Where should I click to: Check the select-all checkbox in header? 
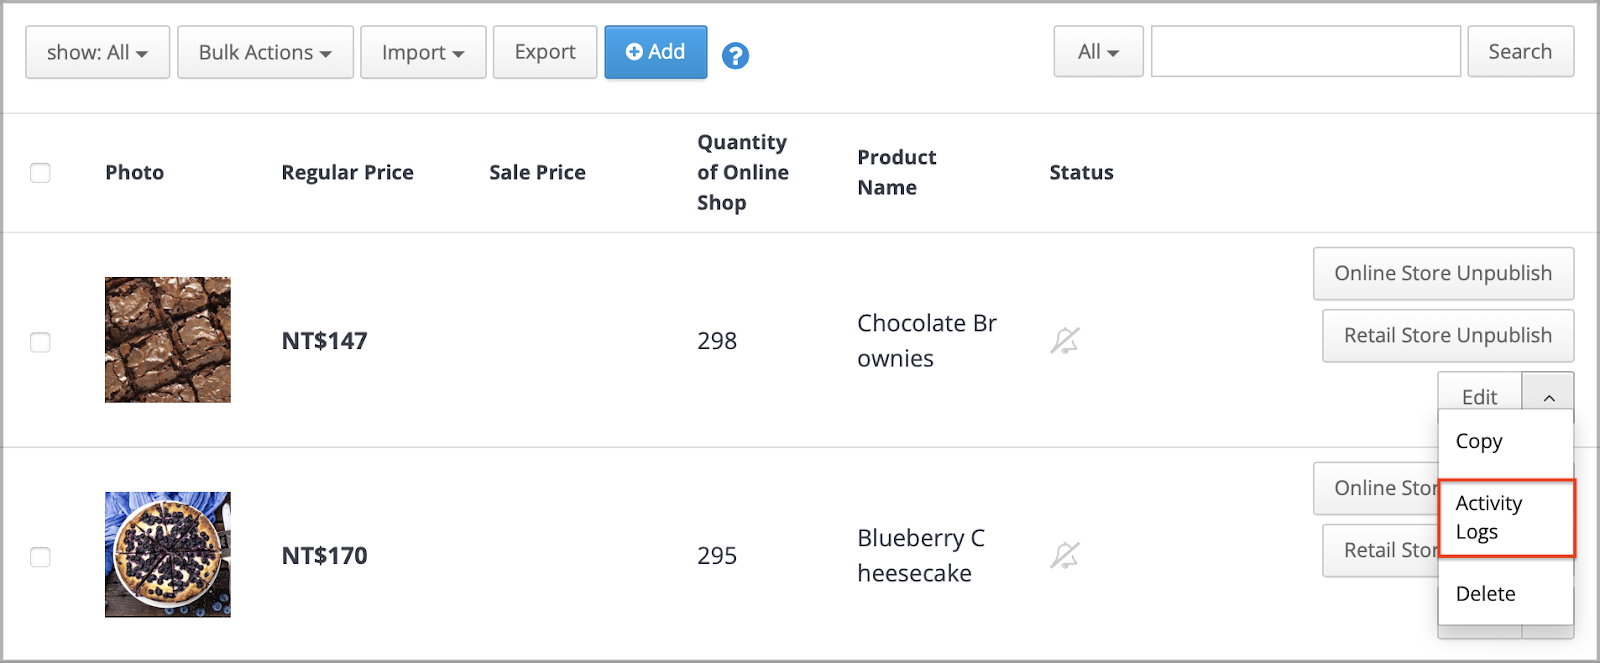click(x=40, y=173)
